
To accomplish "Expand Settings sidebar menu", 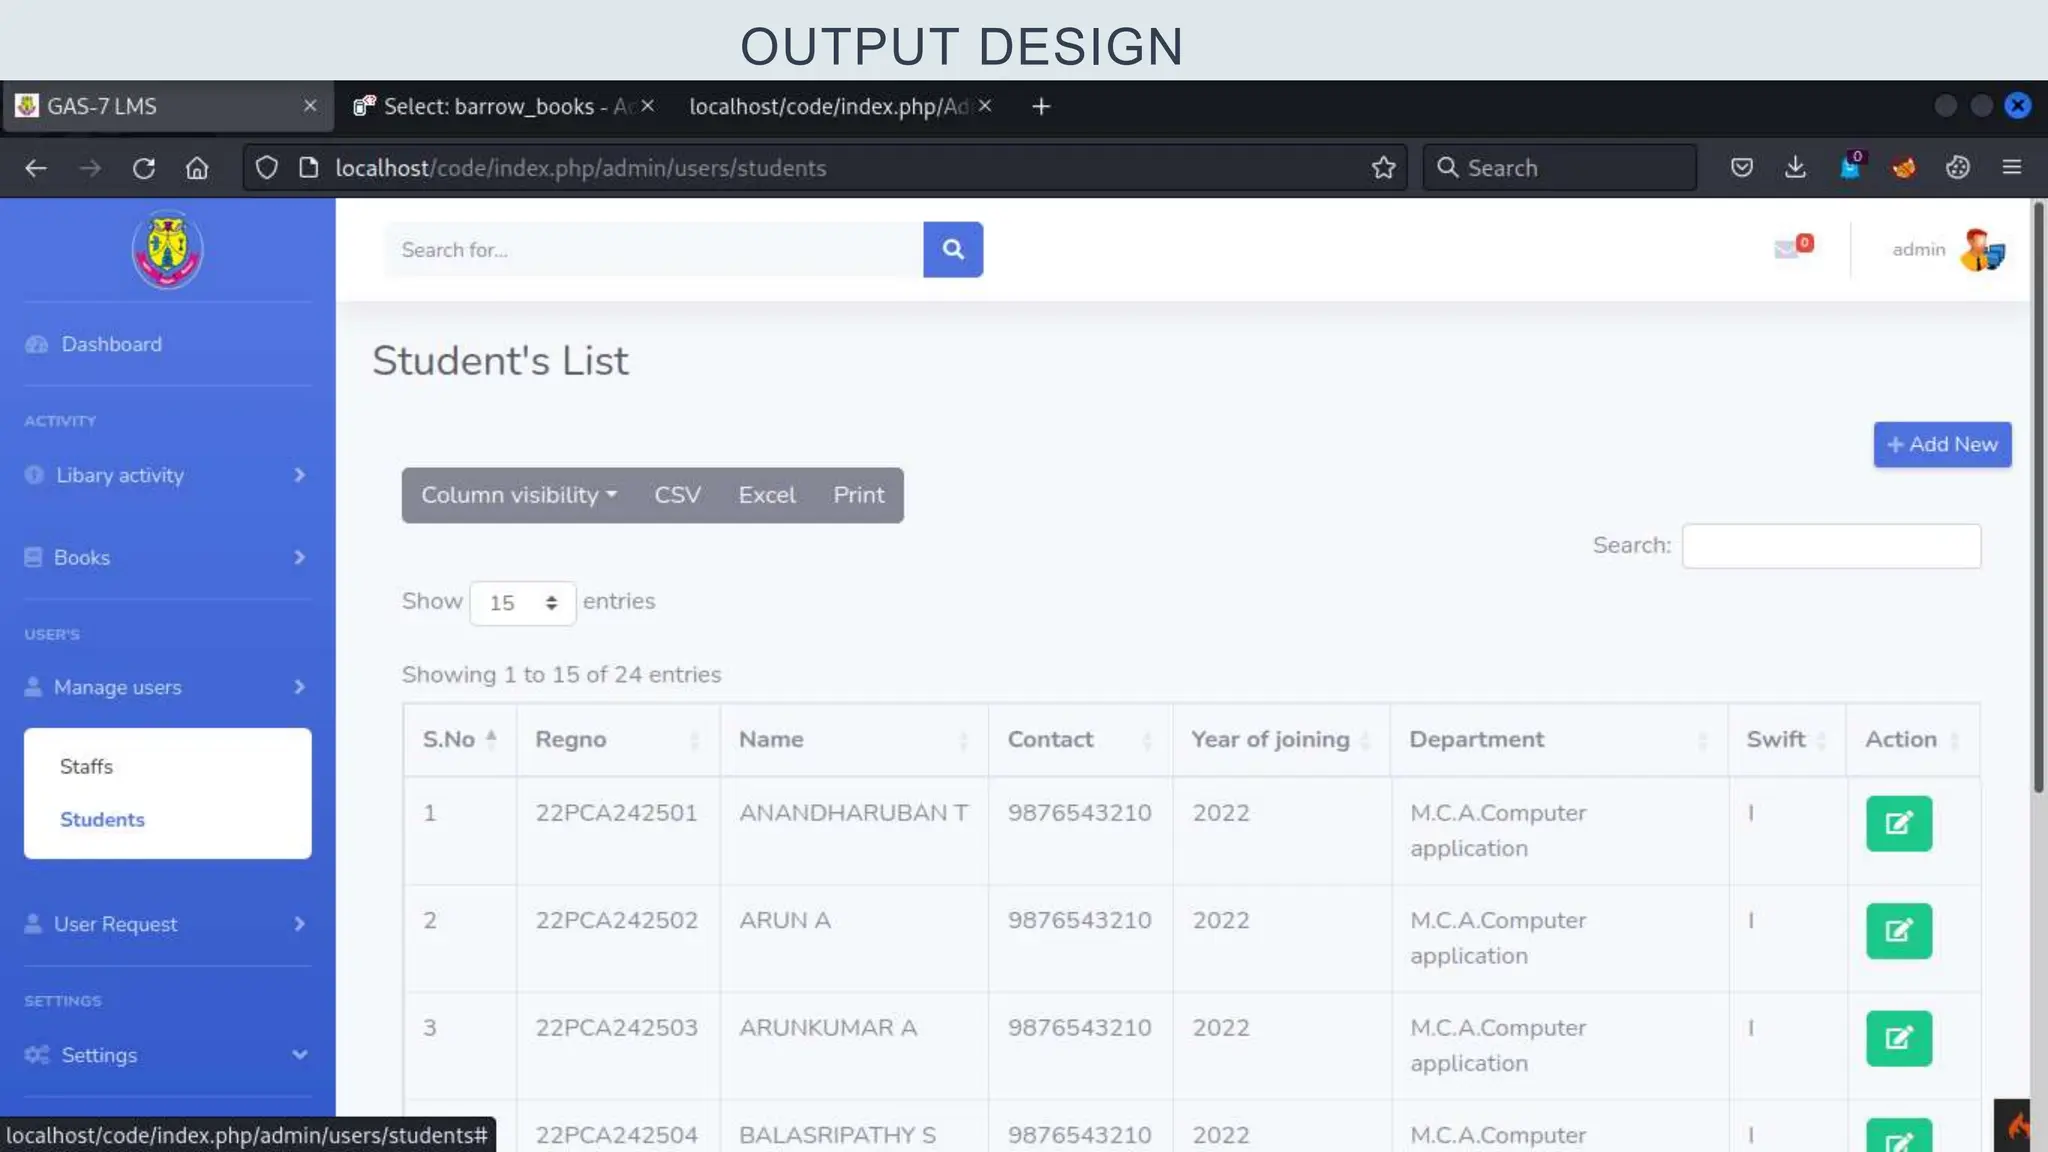I will (x=166, y=1055).
